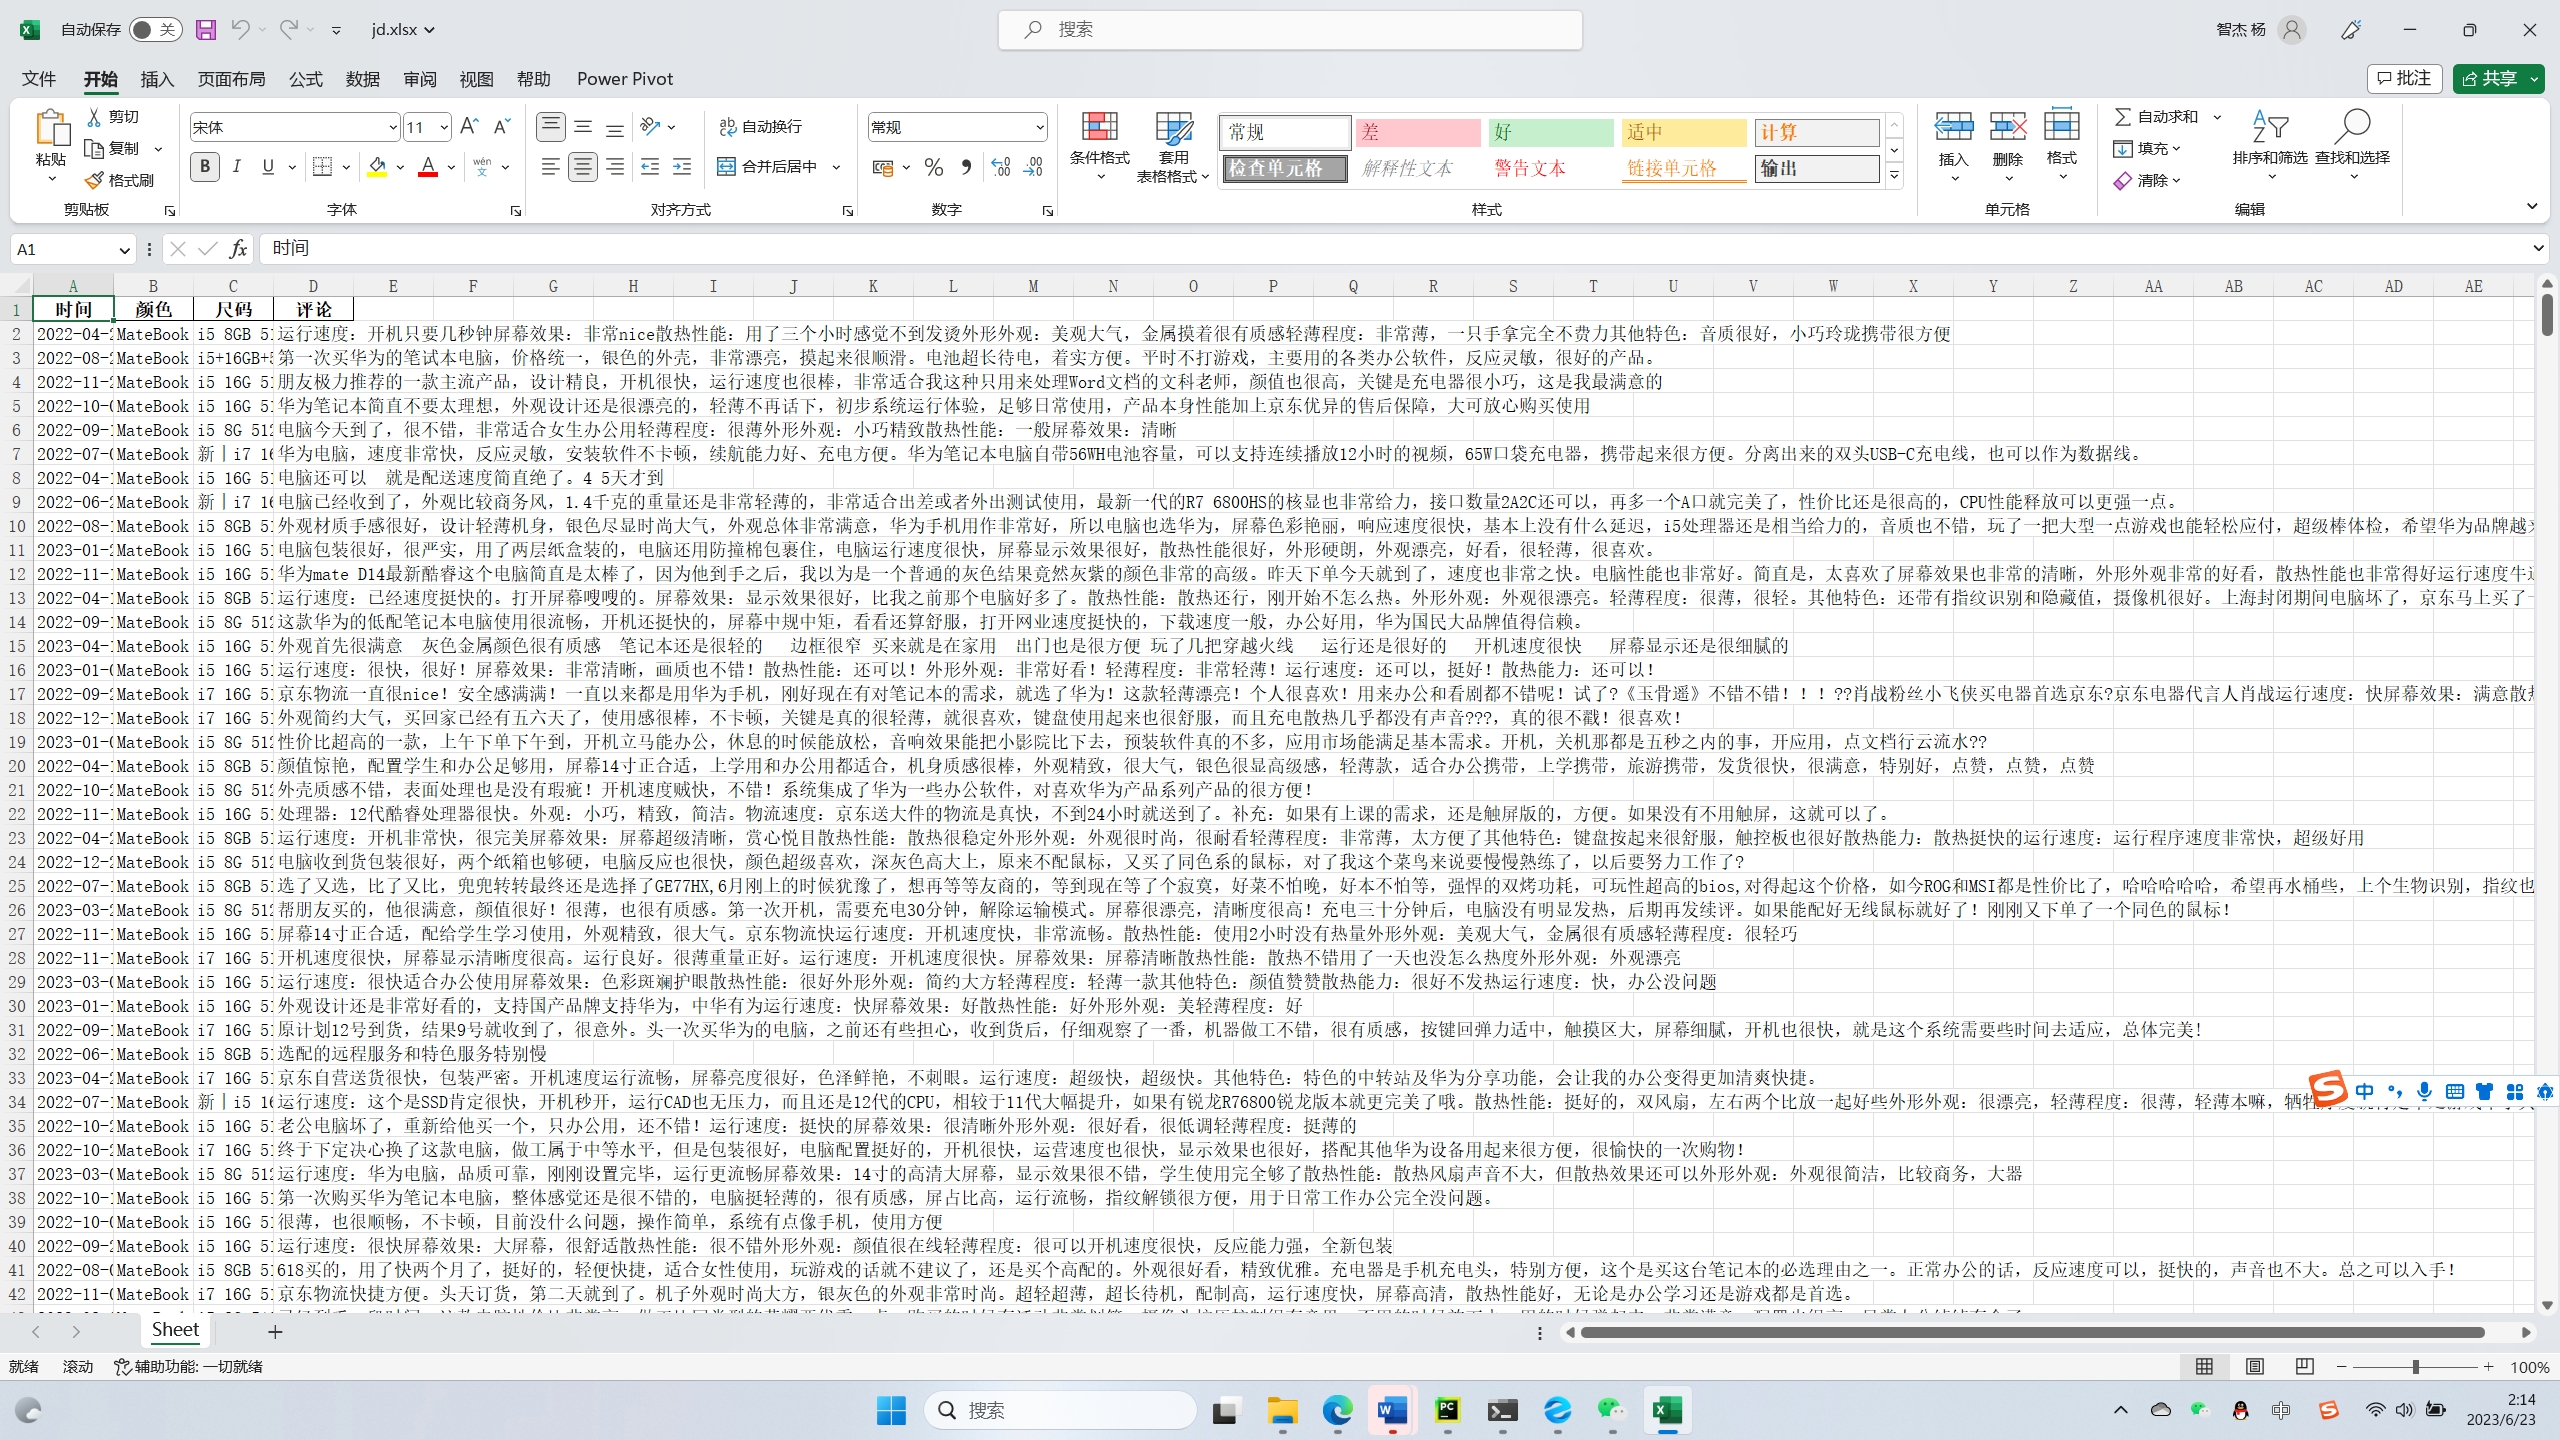Open the Power Pivot tab
This screenshot has width=2560, height=1440.
click(x=625, y=79)
